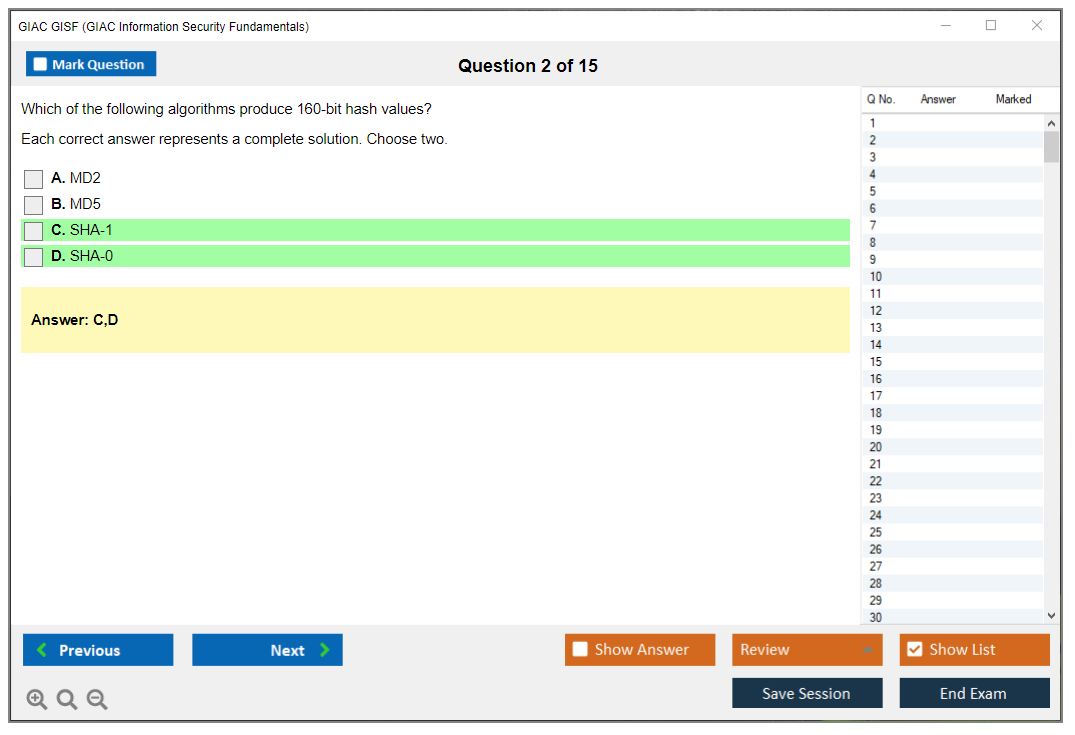1075x735 pixels.
Task: Click the green left chevron on Previous
Action: coord(40,650)
